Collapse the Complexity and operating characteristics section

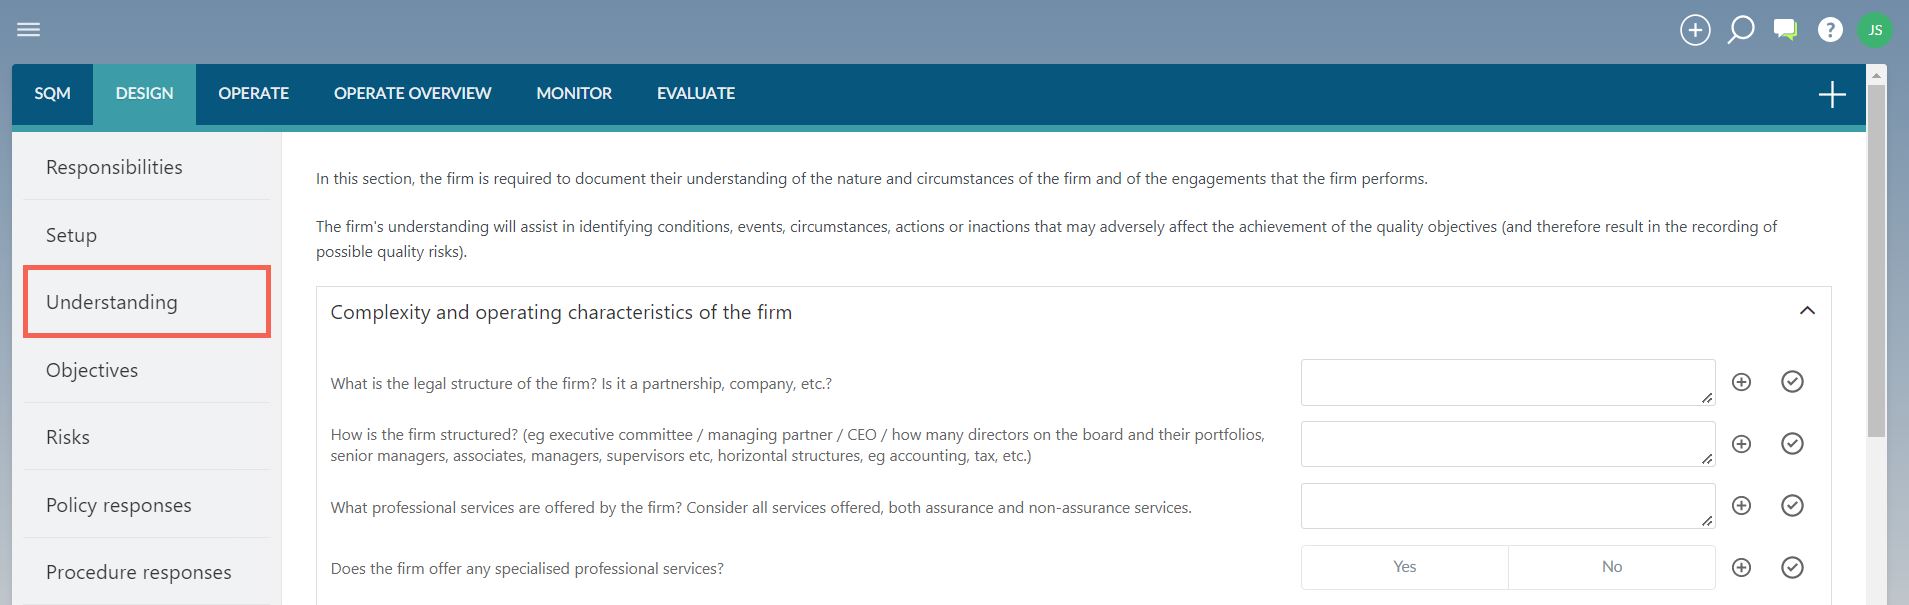(x=1807, y=311)
